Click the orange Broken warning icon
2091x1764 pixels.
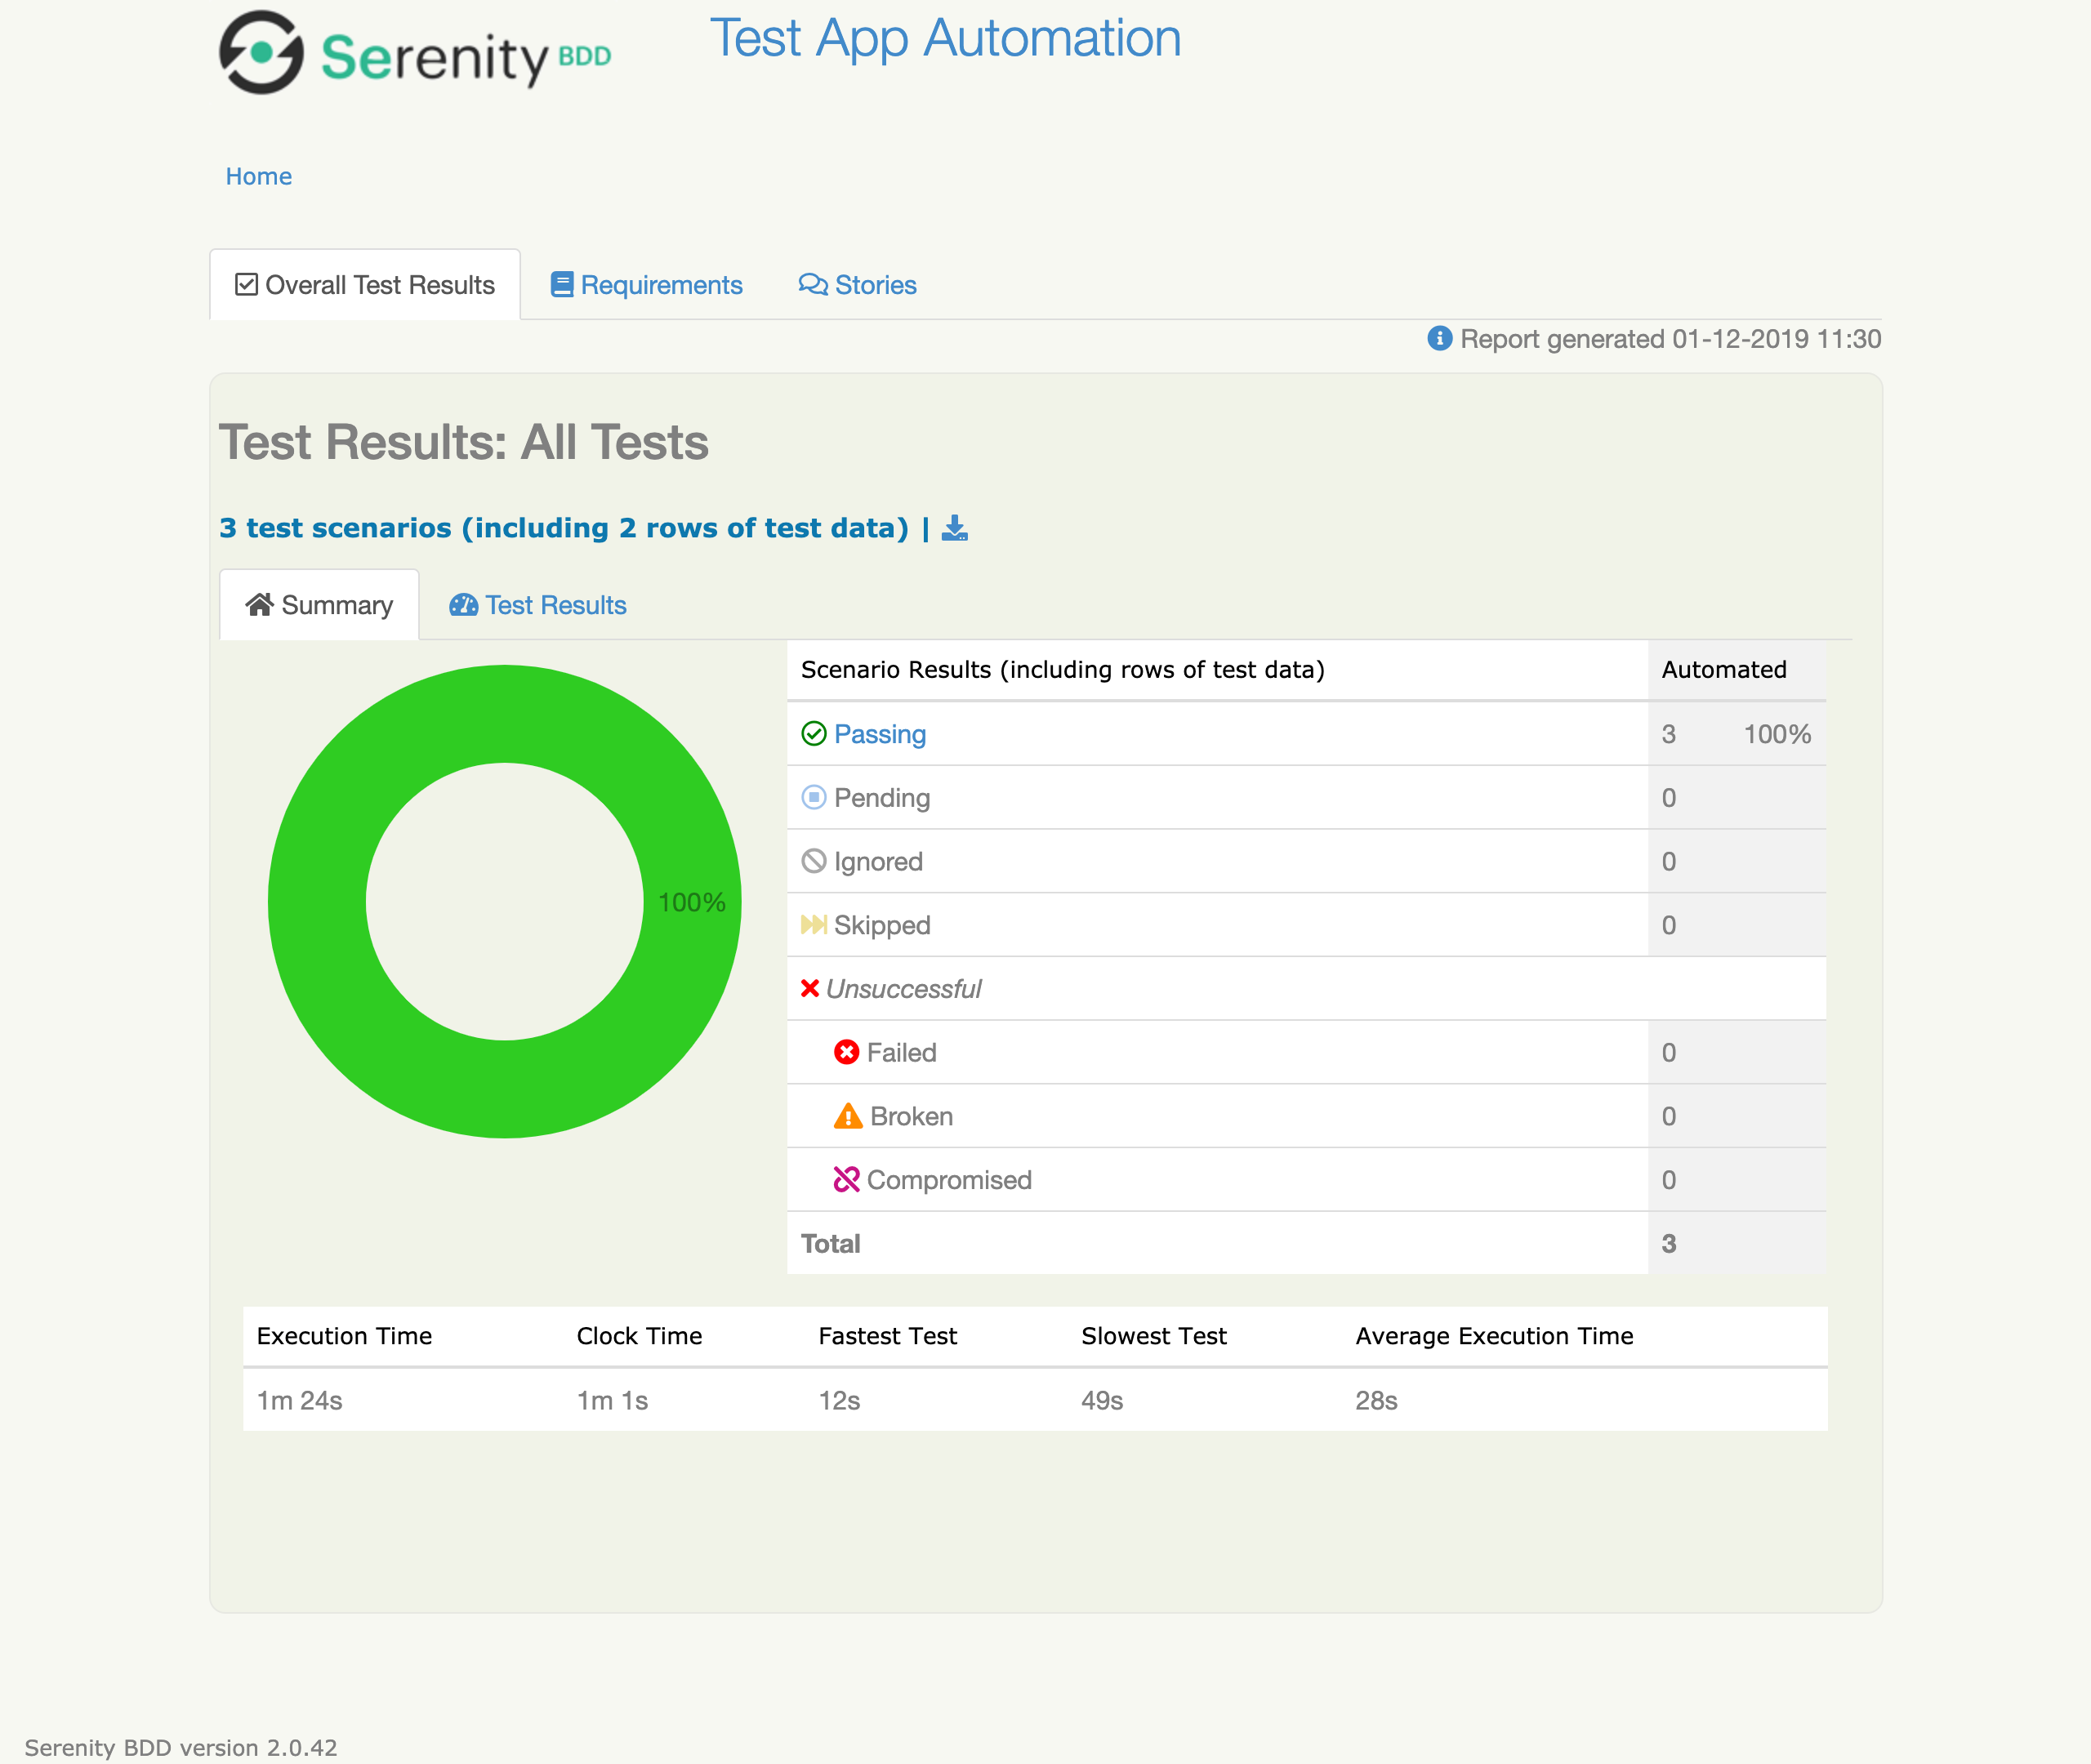point(848,1116)
